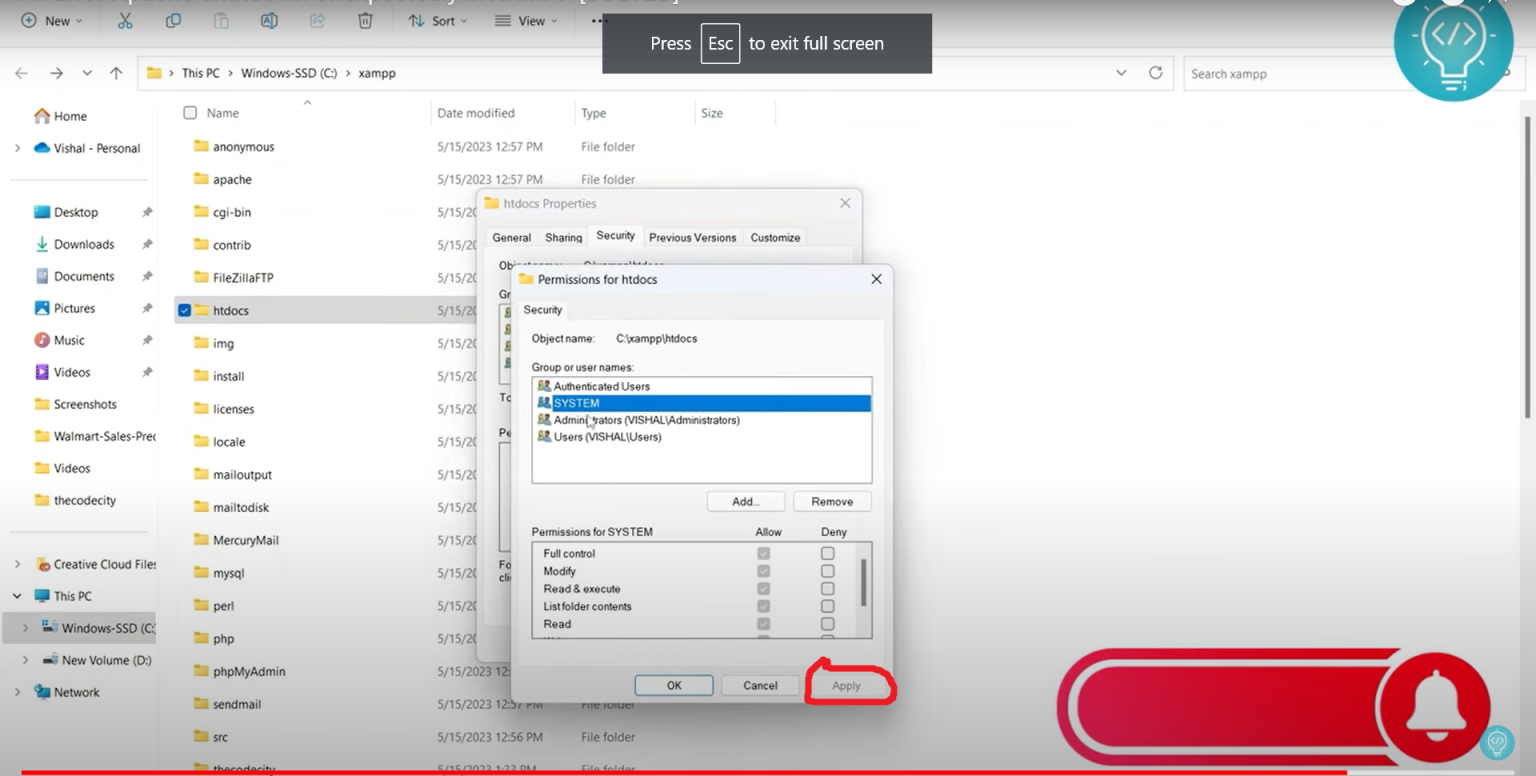Screen dimensions: 1536x776
Task: Uncheck the htdocs folder selection checkbox
Action: [x=184, y=311]
